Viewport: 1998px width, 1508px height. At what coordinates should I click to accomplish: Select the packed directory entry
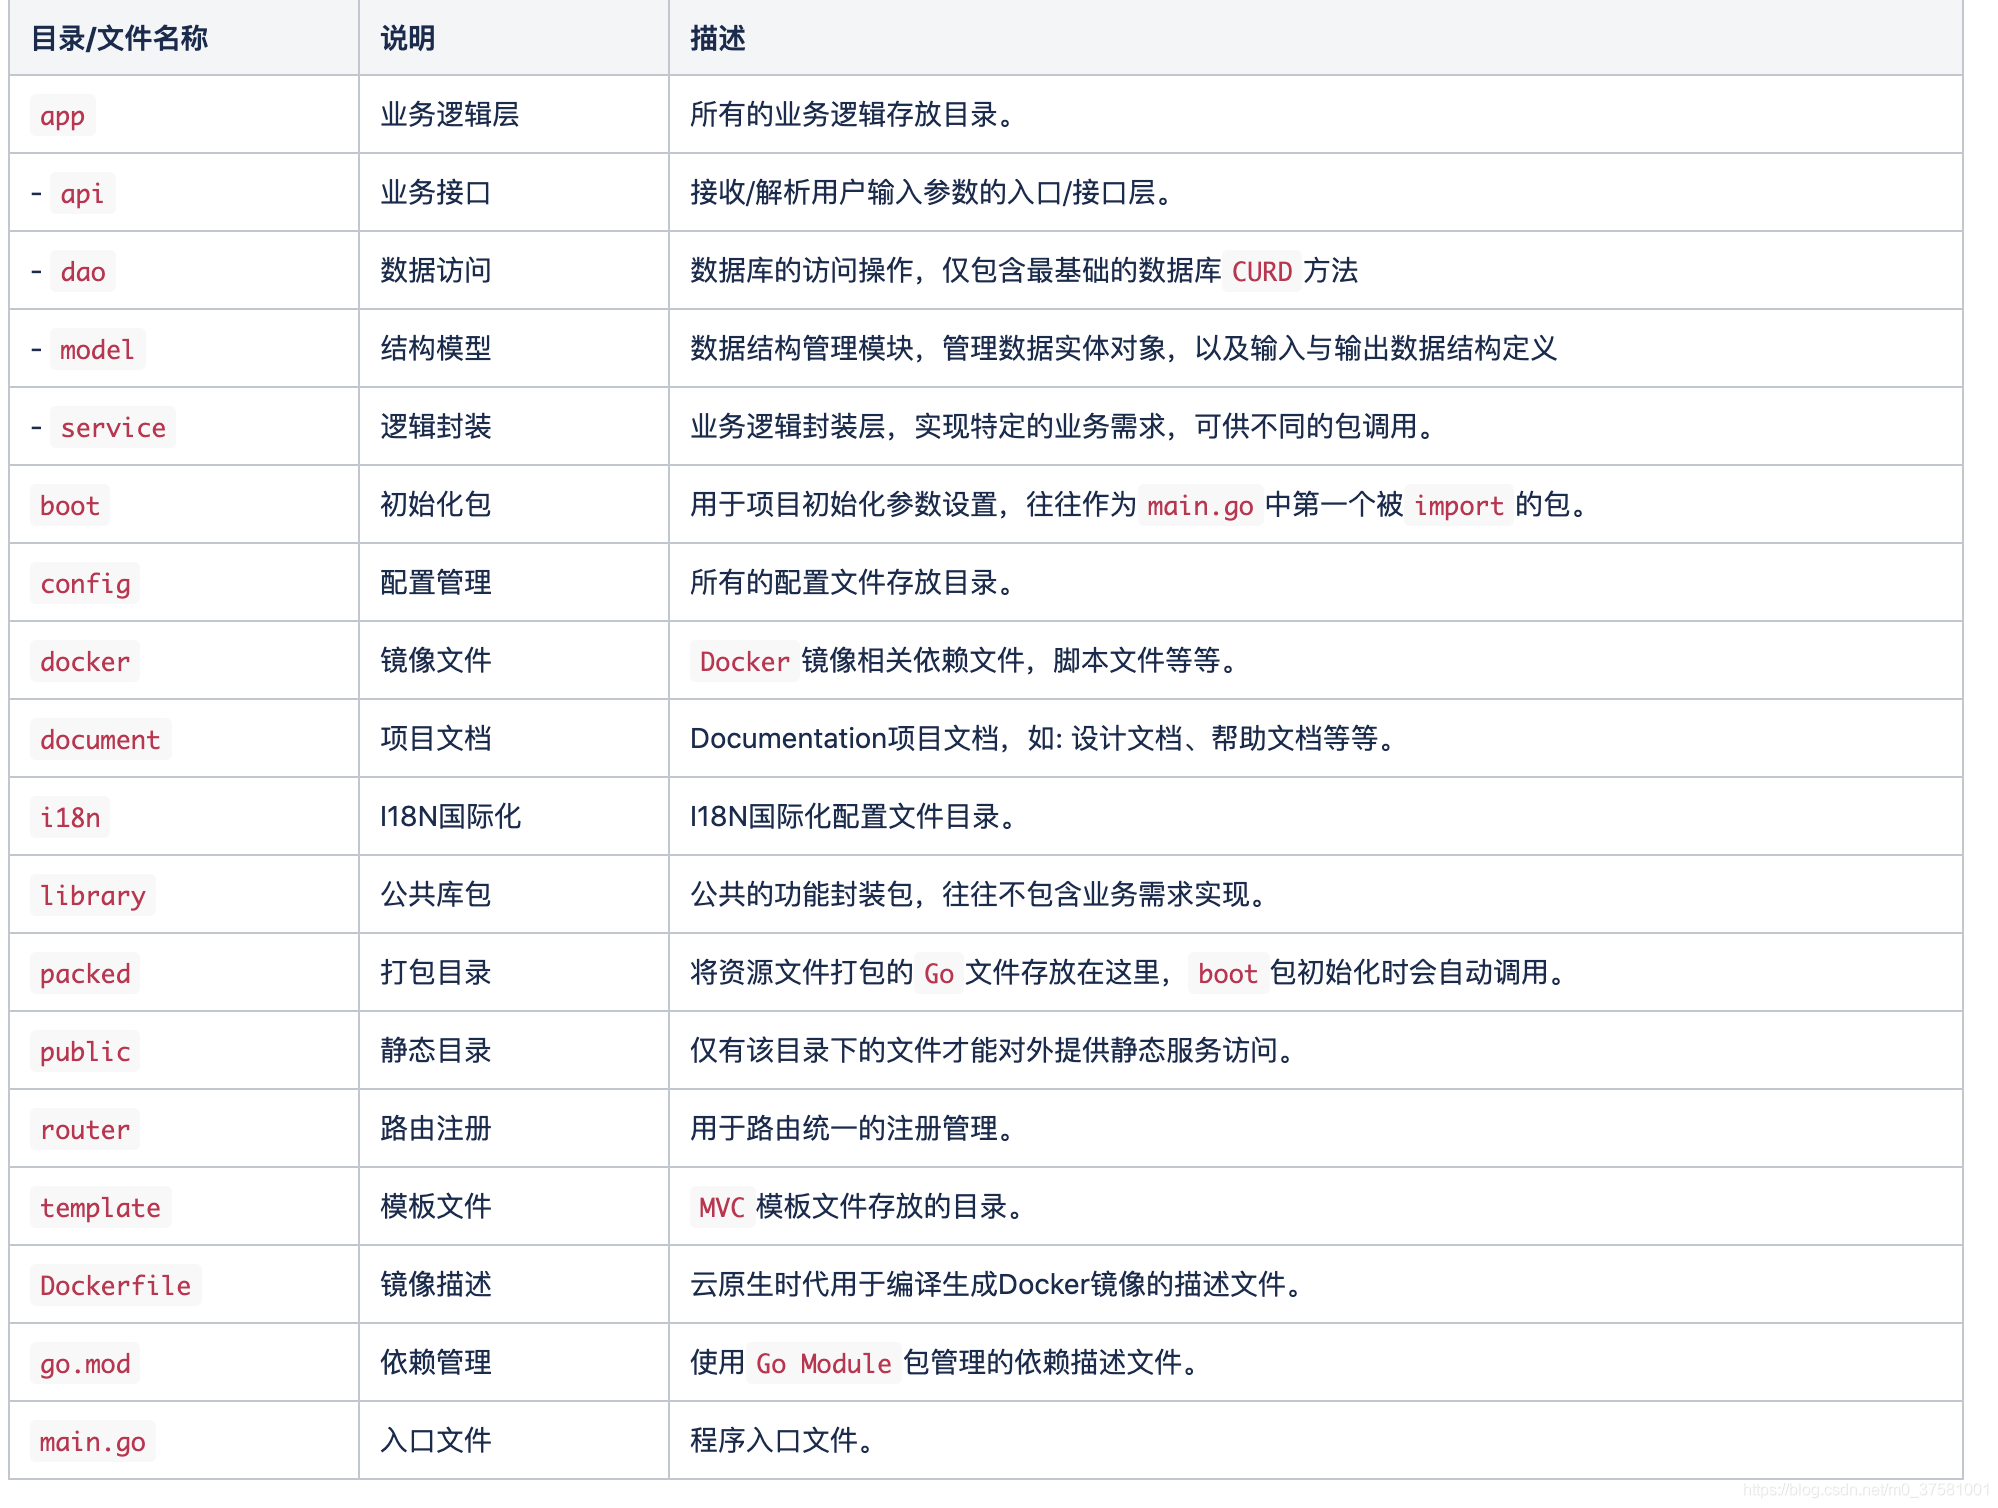coord(84,973)
